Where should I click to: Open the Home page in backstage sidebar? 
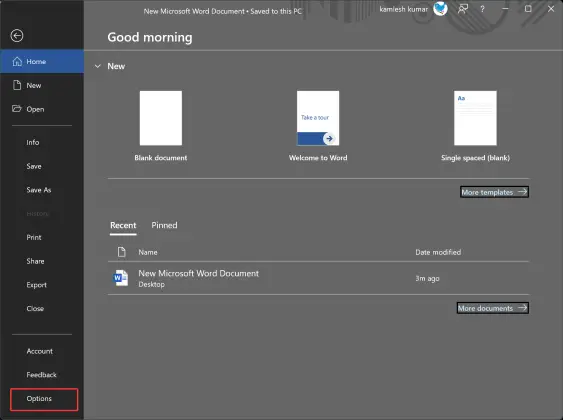(x=42, y=61)
